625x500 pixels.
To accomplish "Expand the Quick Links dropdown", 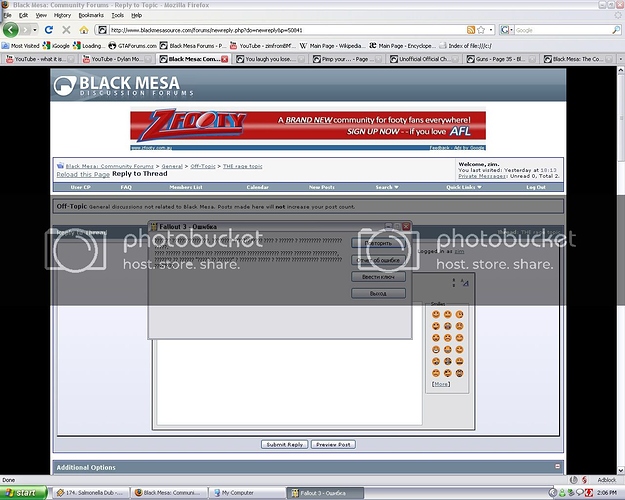I will (464, 187).
